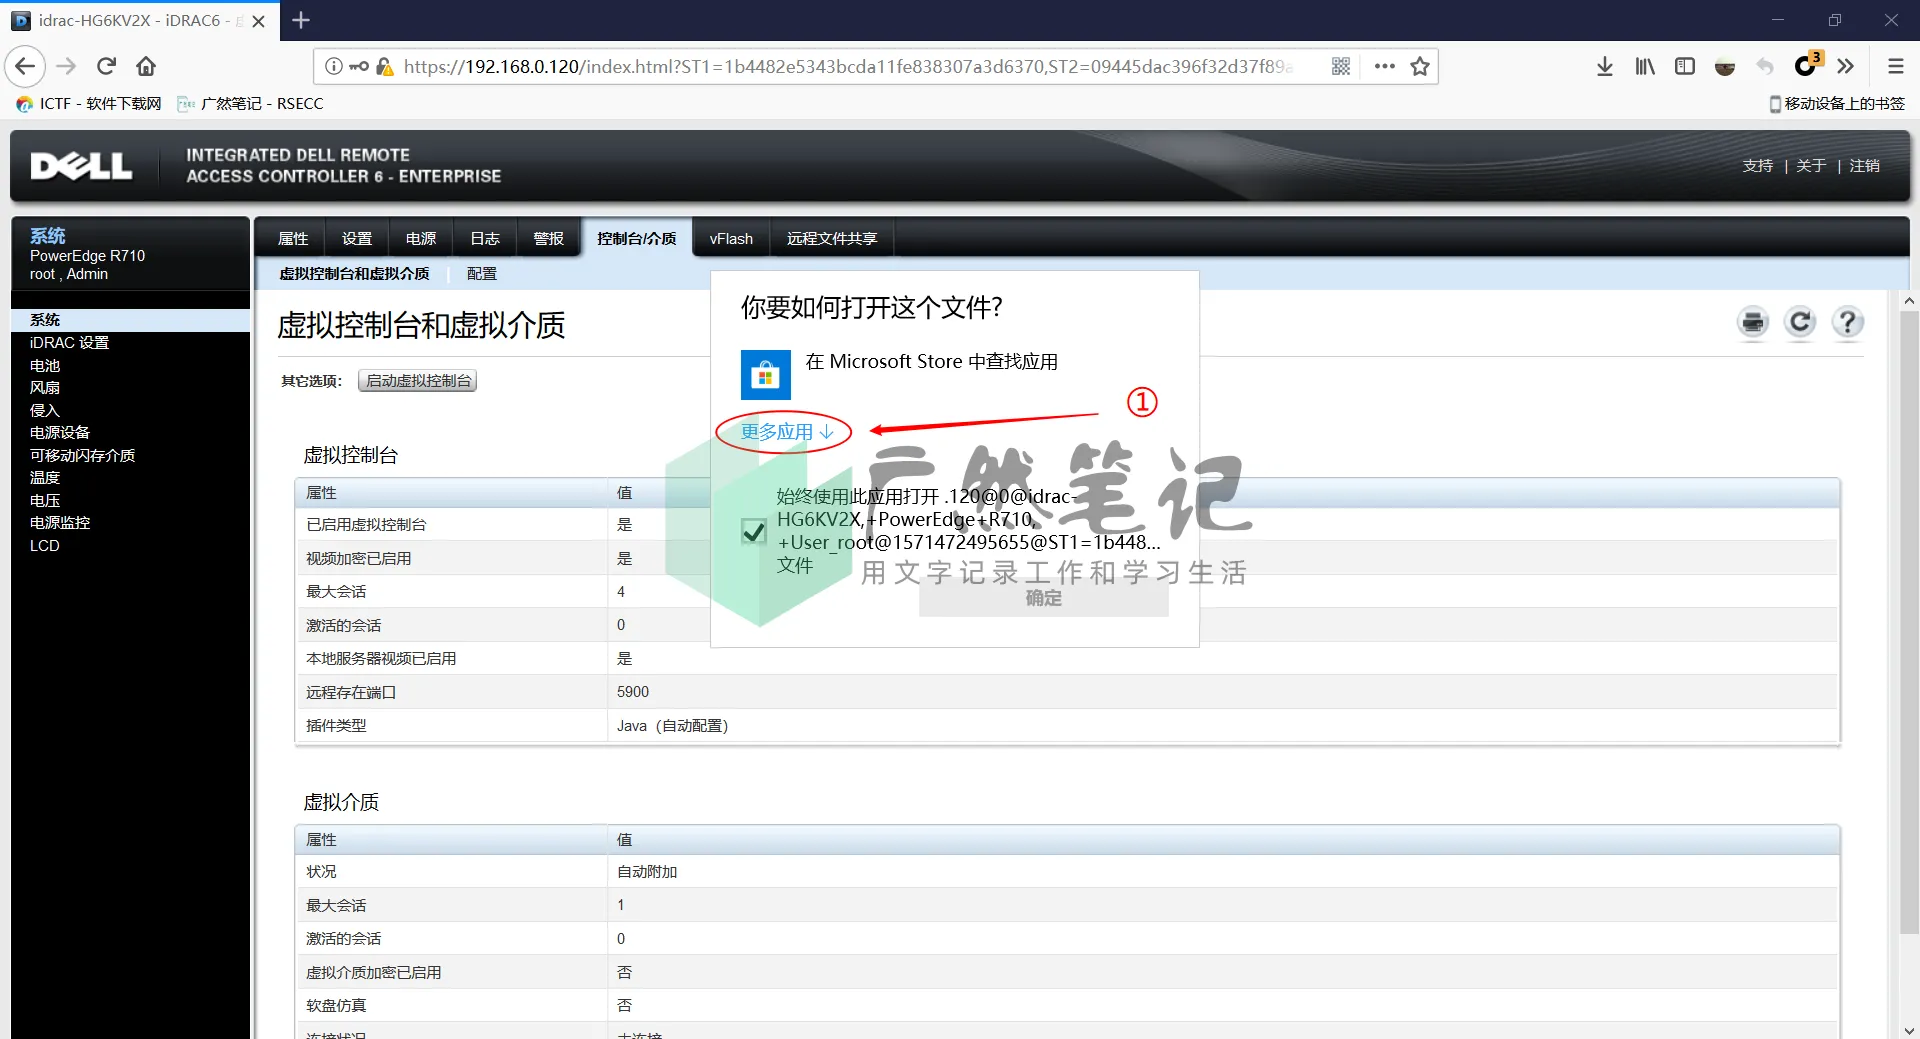Open site information icon in address bar
The height and width of the screenshot is (1039, 1920).
(x=334, y=66)
